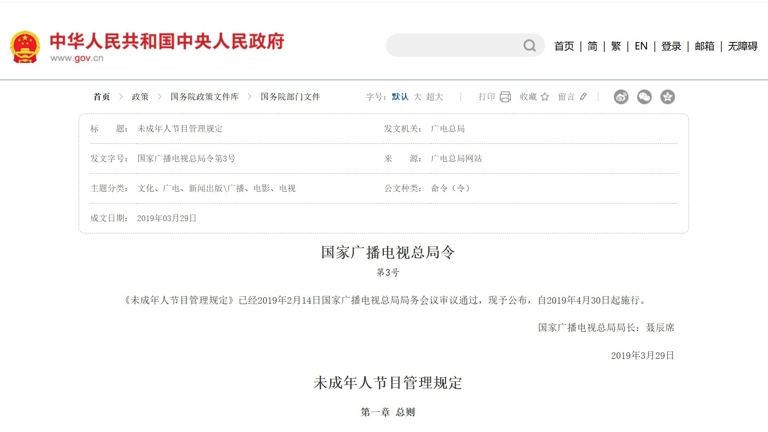This screenshot has height=432, width=768.
Task: Click the printer icon to print
Action: [x=505, y=97]
